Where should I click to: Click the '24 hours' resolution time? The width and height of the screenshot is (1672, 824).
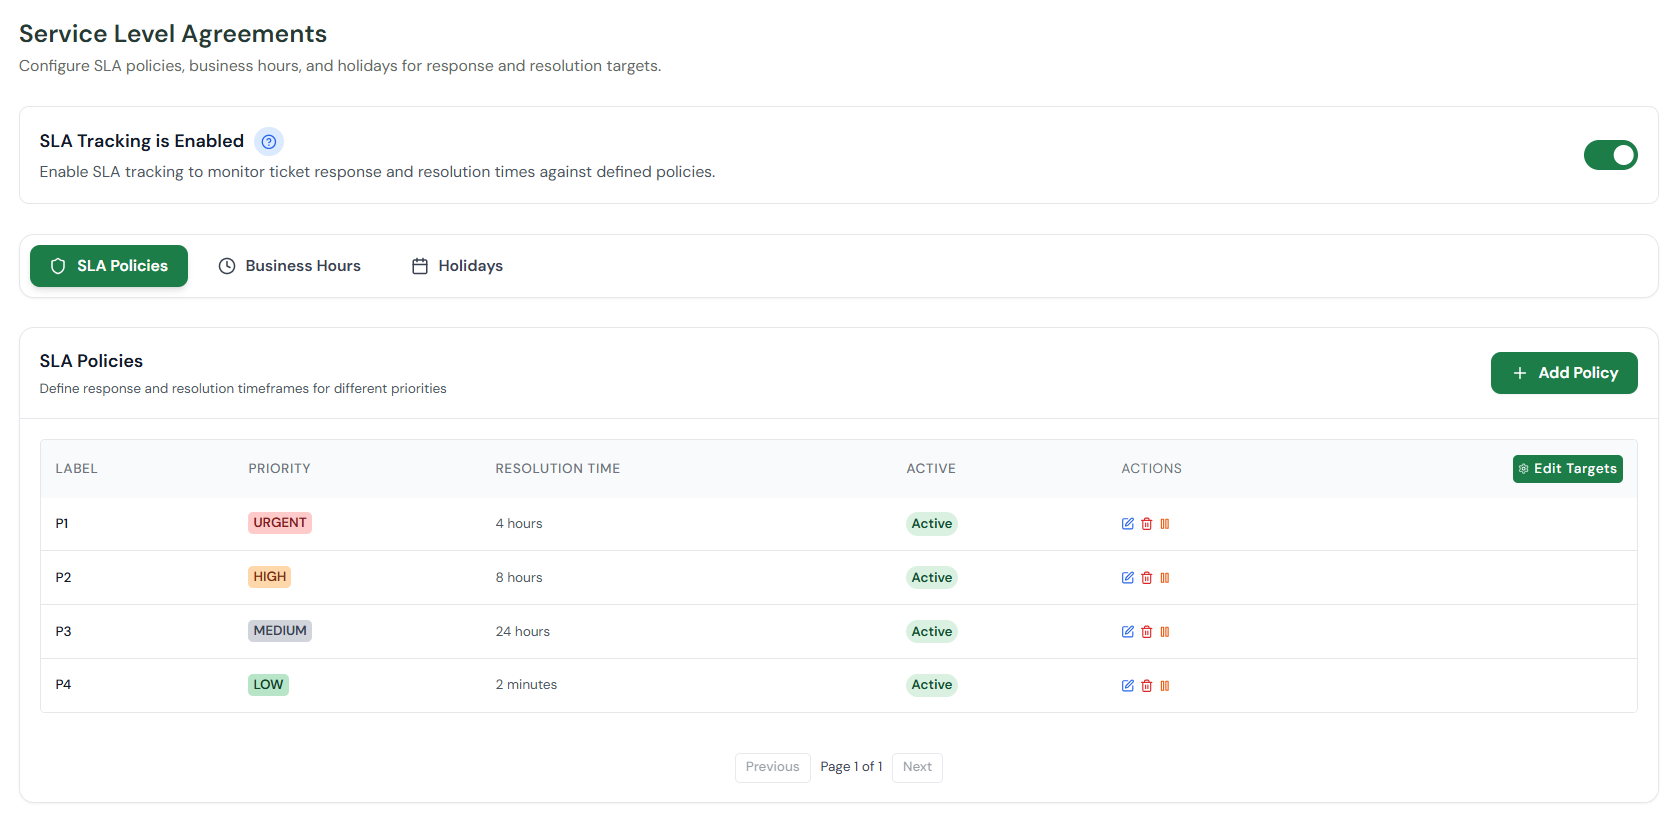tap(523, 632)
